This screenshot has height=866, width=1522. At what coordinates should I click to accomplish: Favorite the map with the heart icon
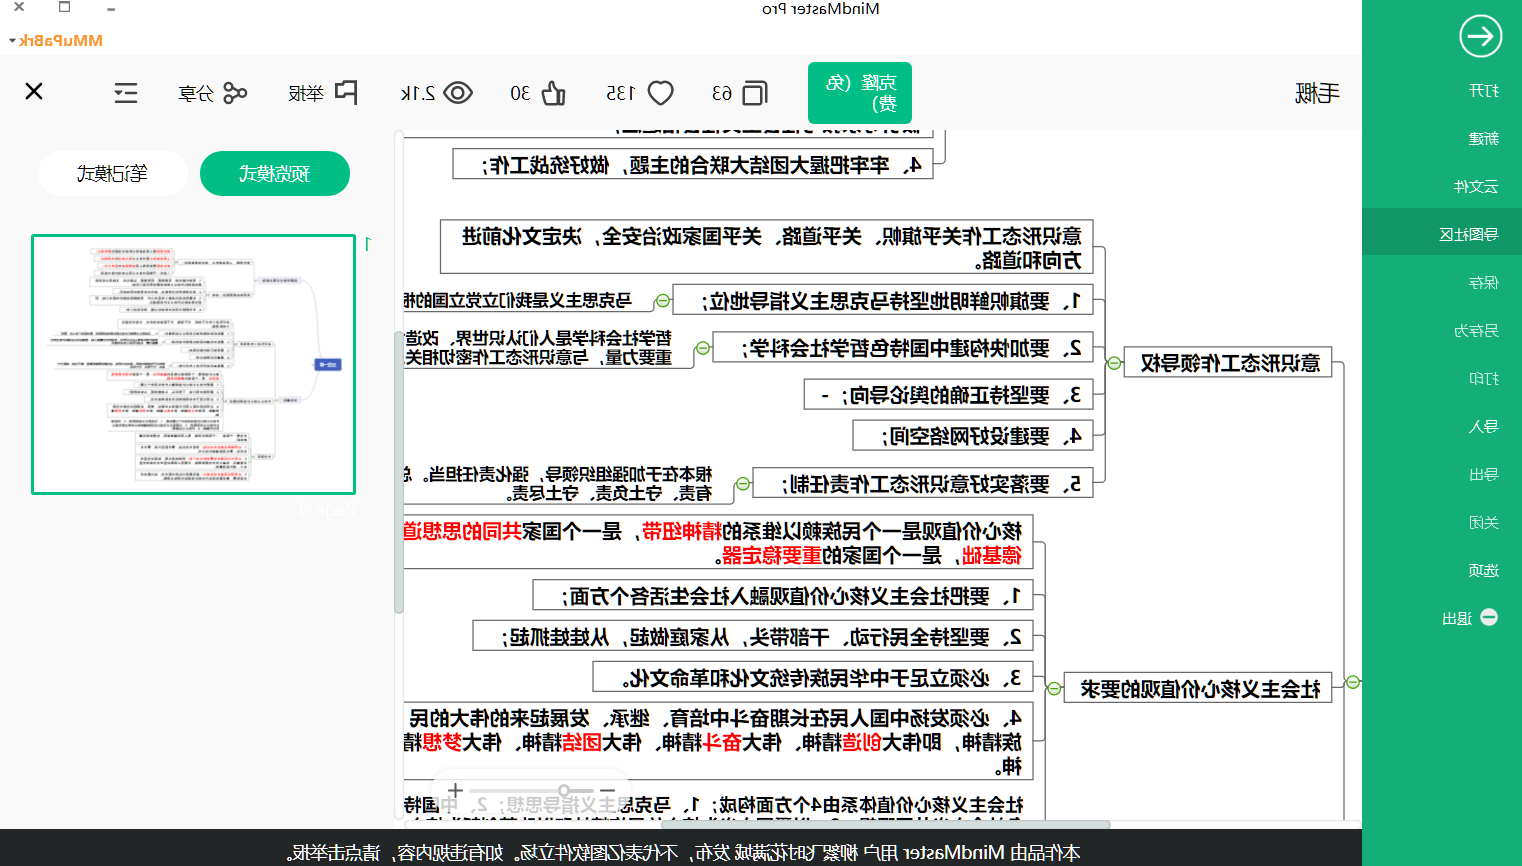[661, 93]
